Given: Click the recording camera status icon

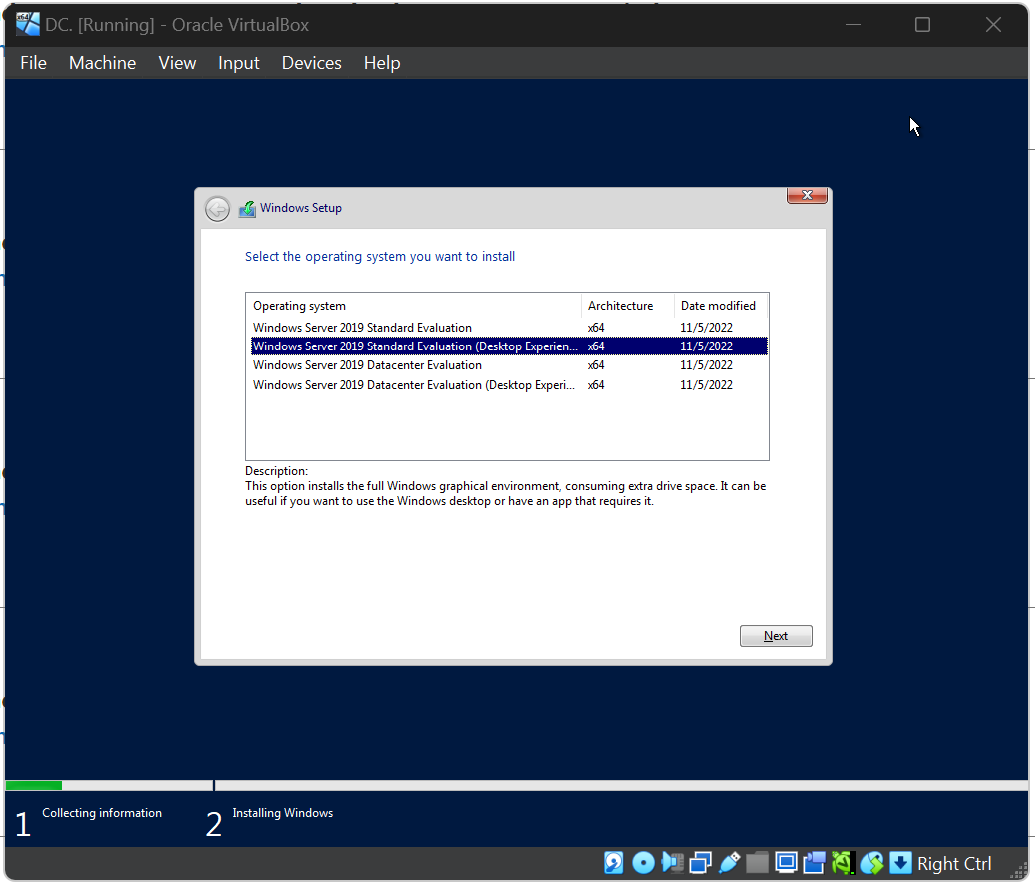Looking at the screenshot, I should click(x=815, y=862).
